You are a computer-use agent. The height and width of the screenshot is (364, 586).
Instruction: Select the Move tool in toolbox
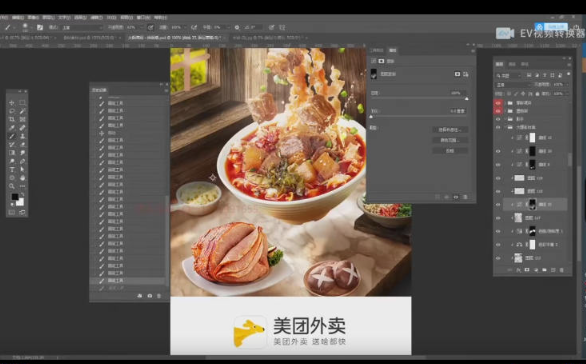point(12,103)
